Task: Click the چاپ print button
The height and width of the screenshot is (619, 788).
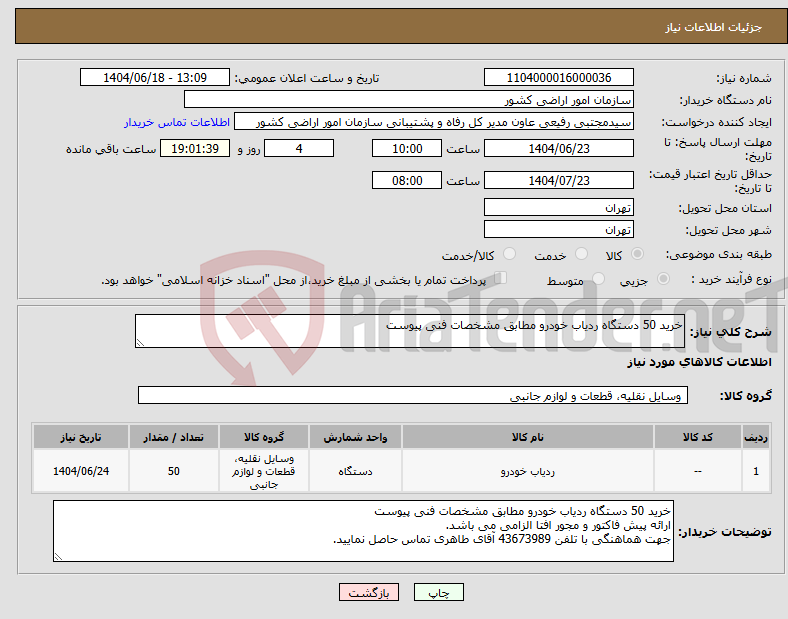Action: pyautogui.click(x=438, y=592)
